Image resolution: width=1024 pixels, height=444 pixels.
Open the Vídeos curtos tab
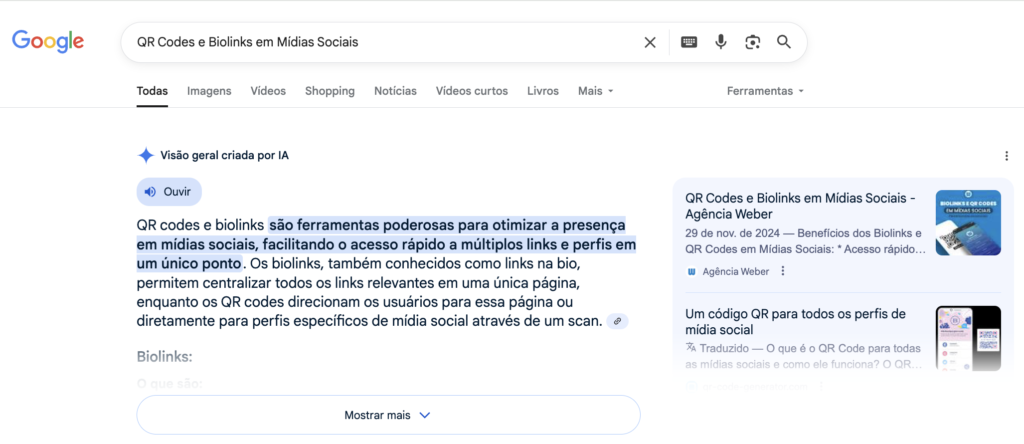pos(471,91)
